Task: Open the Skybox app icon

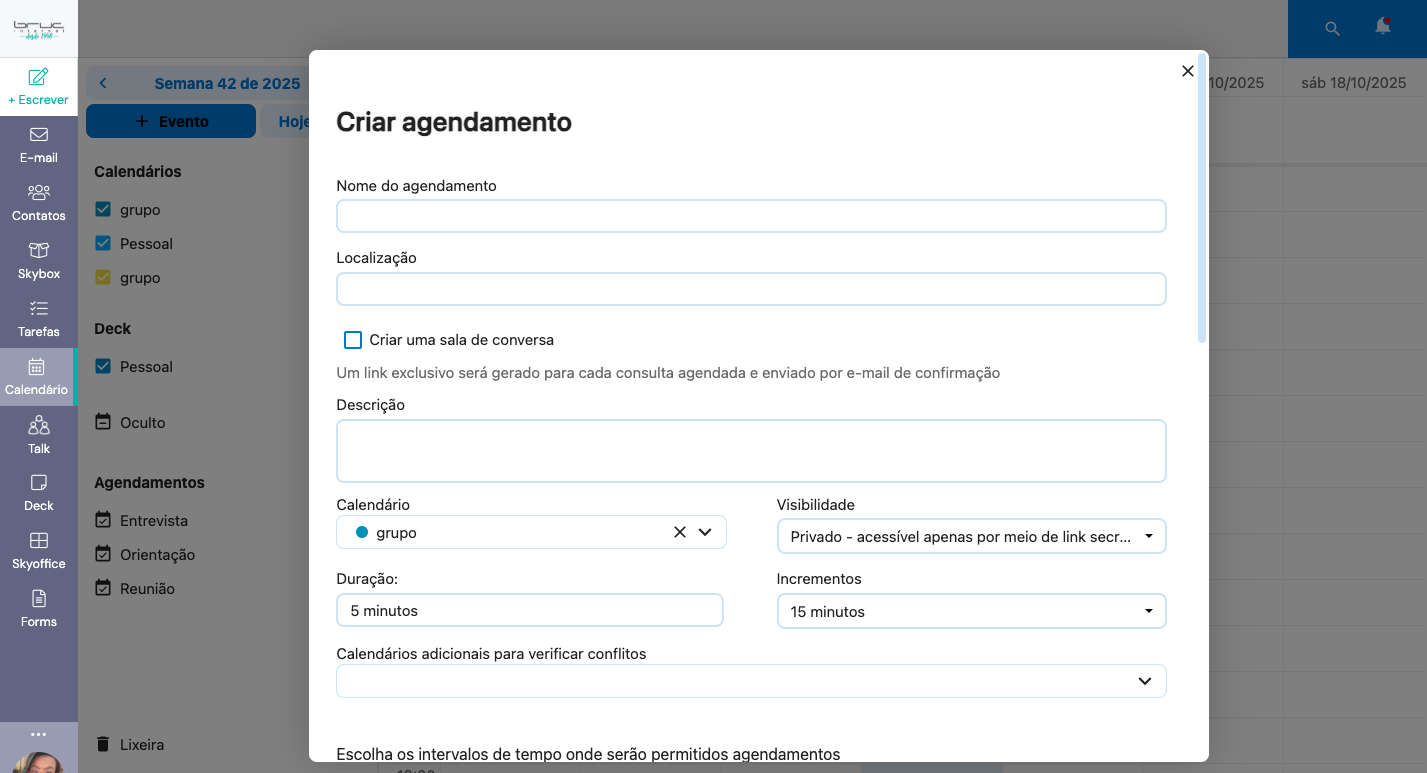Action: (x=38, y=261)
